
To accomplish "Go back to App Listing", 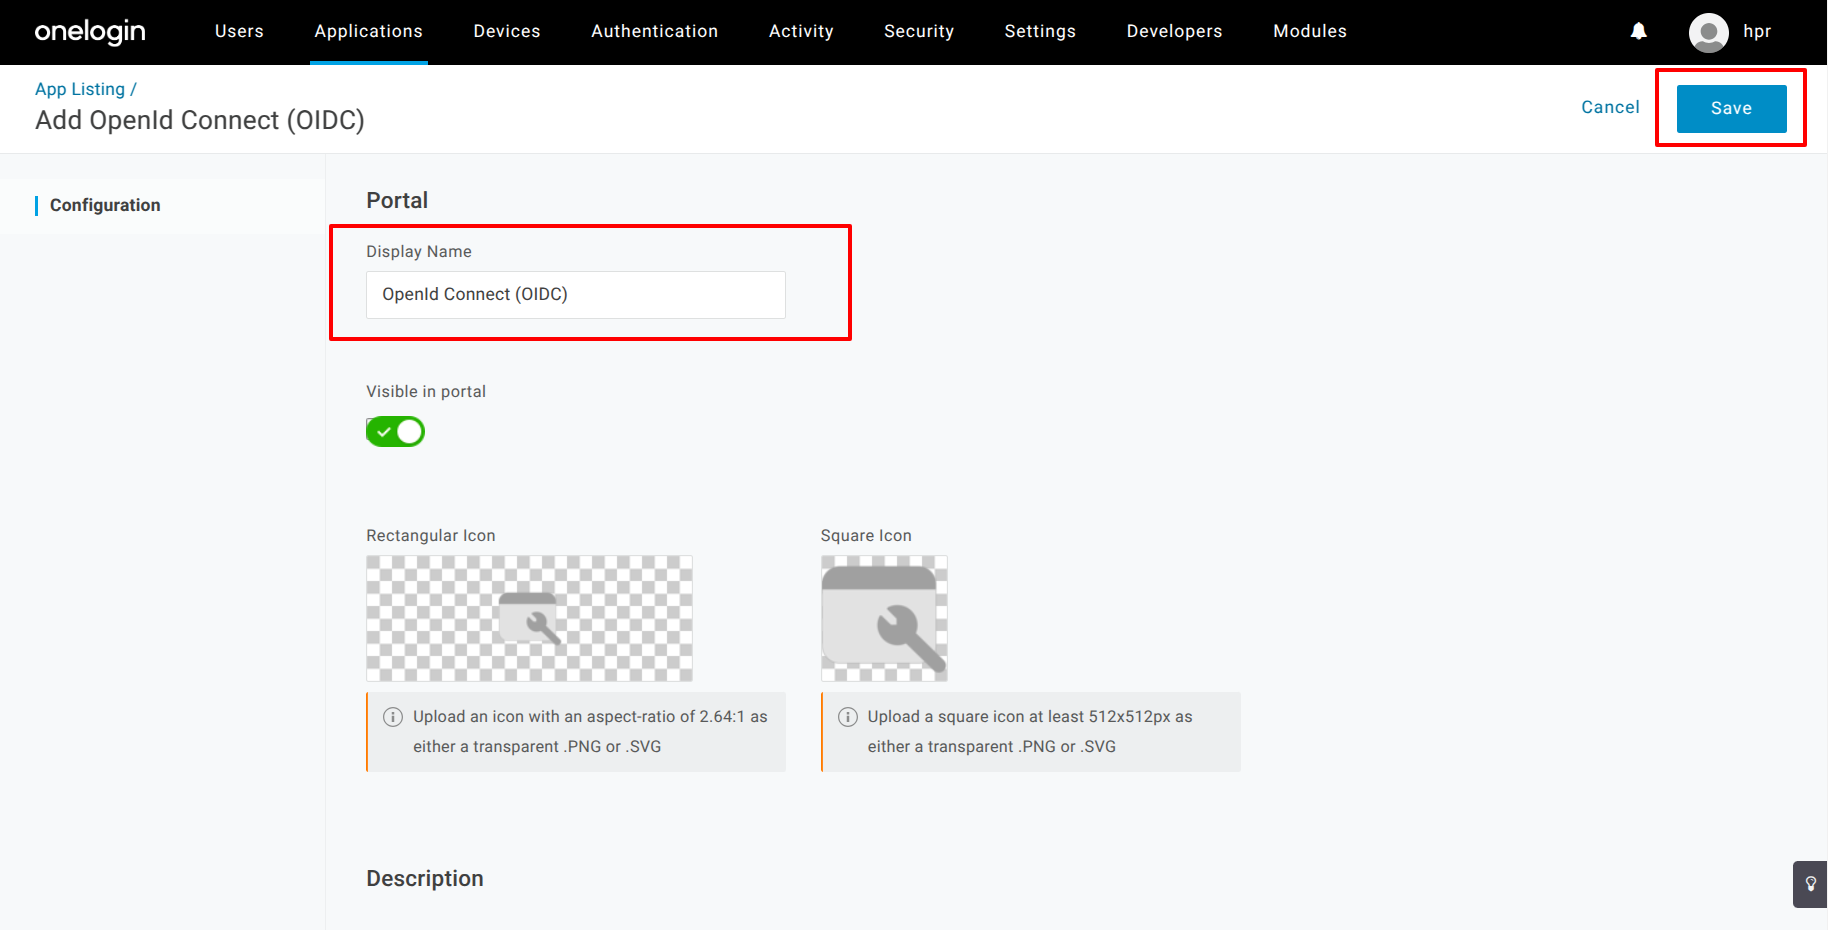I will coord(80,89).
